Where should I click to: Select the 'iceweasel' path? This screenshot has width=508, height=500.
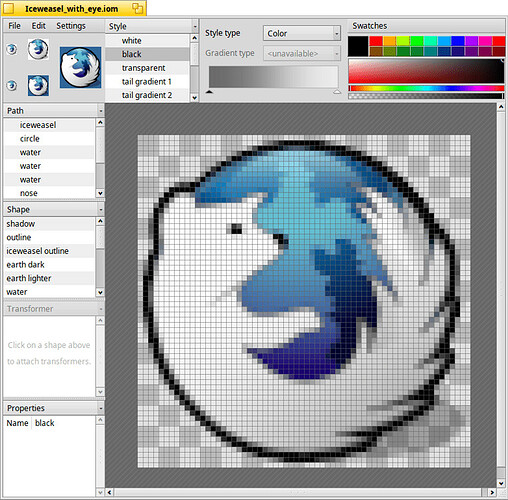click(x=49, y=125)
